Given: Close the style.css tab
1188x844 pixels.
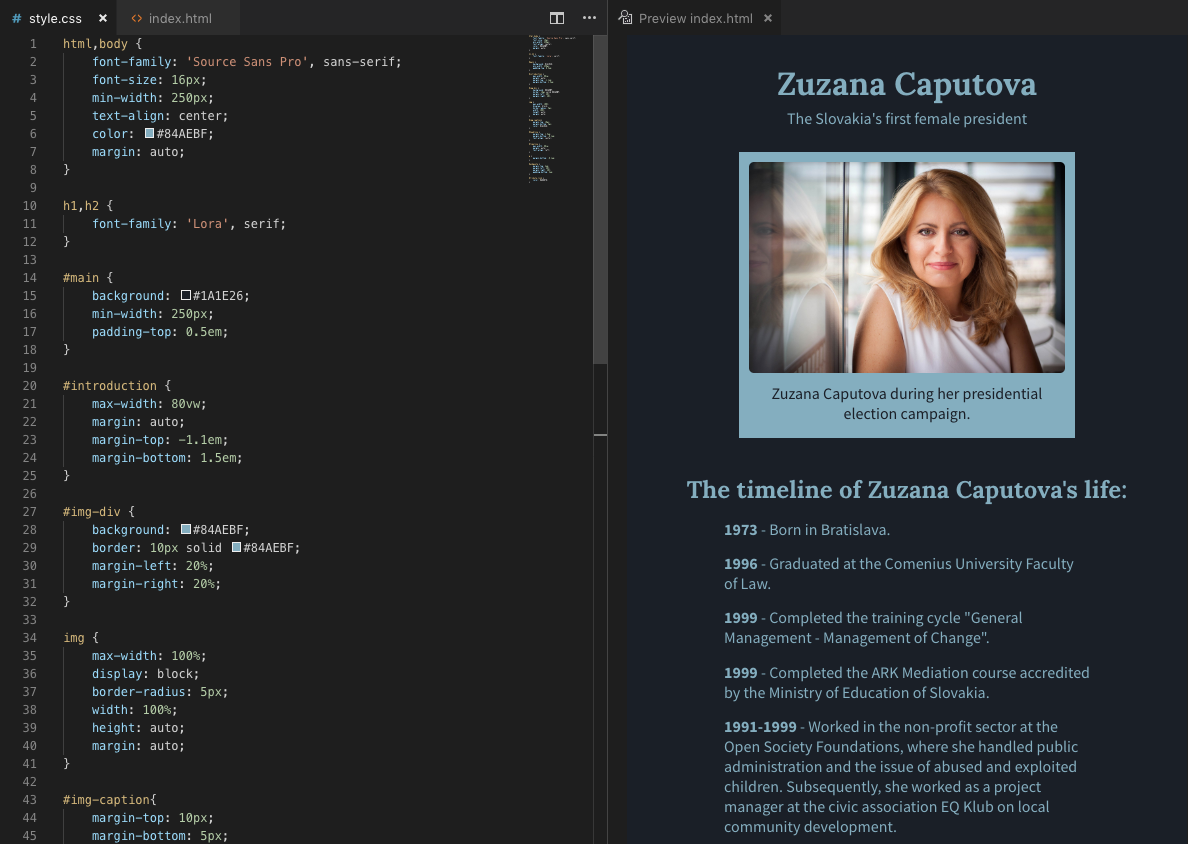Looking at the screenshot, I should (103, 17).
